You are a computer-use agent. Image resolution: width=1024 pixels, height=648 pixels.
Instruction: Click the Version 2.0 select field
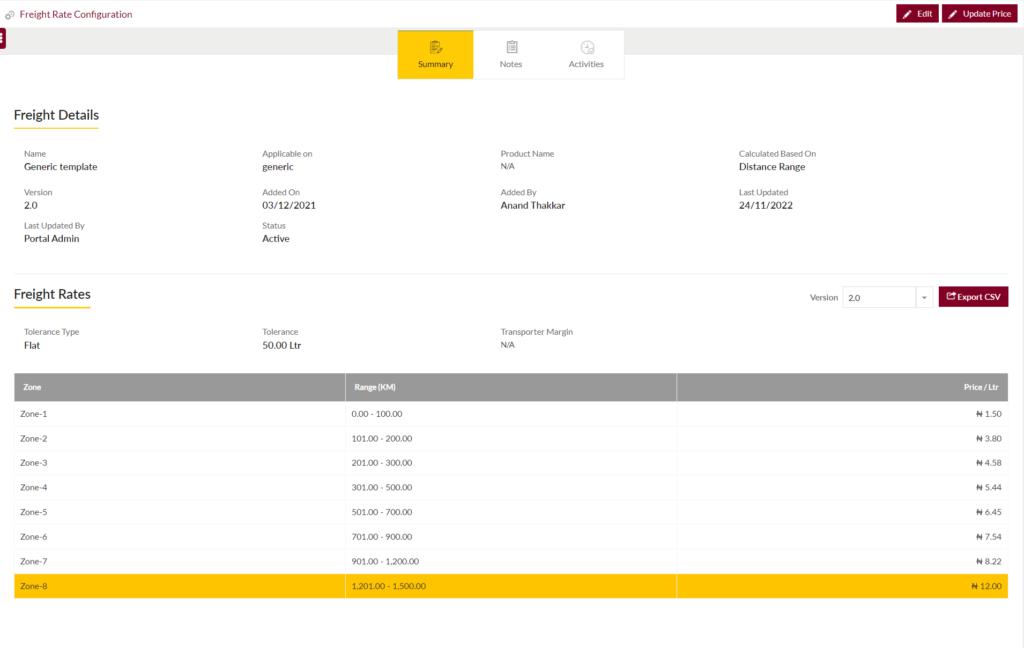pos(879,297)
